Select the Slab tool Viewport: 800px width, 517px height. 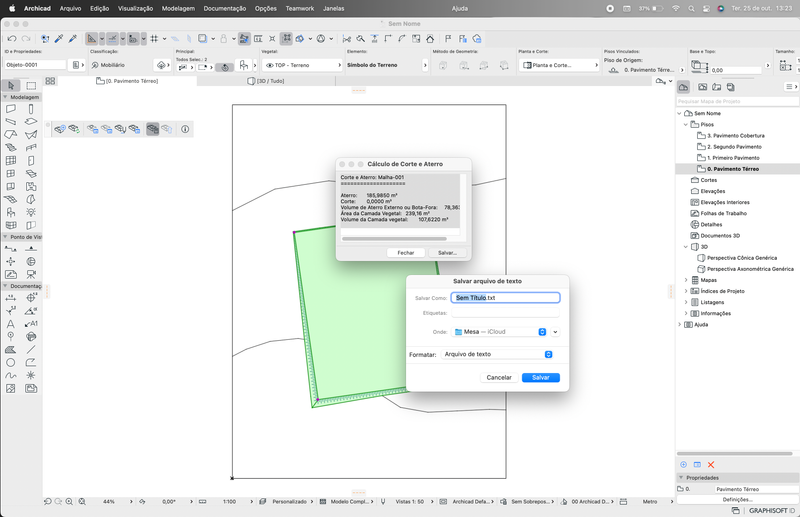pos(31,121)
